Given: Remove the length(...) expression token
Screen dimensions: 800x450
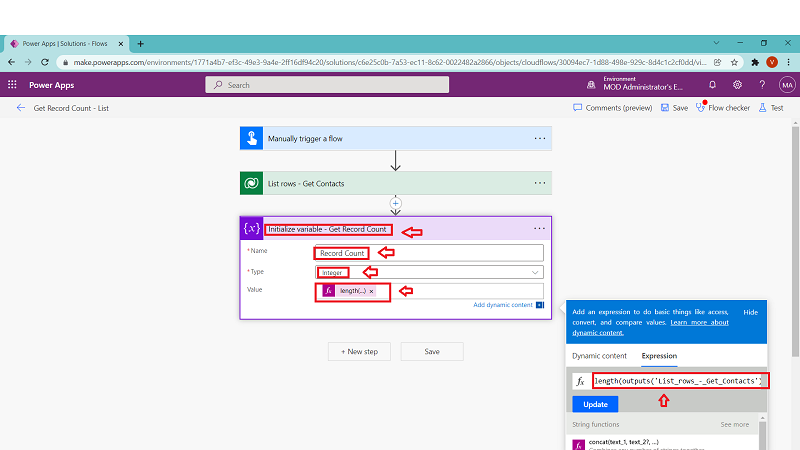Looking at the screenshot, I should tap(371, 291).
